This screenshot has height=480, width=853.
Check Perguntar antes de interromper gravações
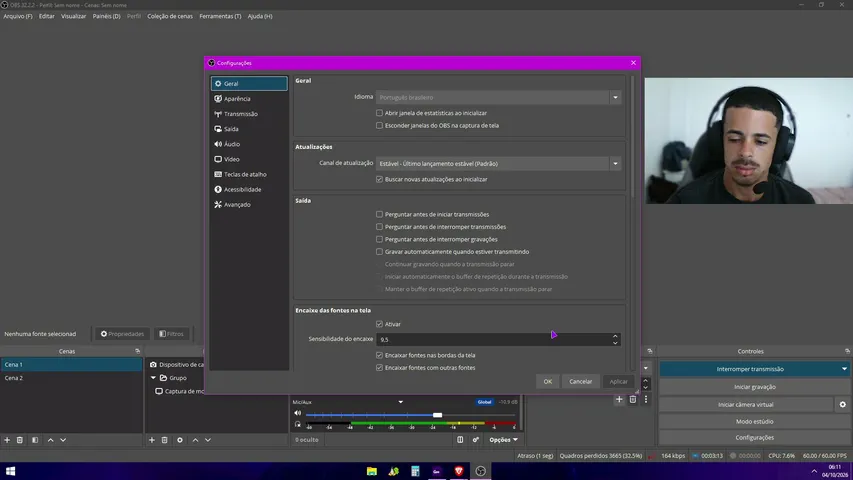point(379,239)
